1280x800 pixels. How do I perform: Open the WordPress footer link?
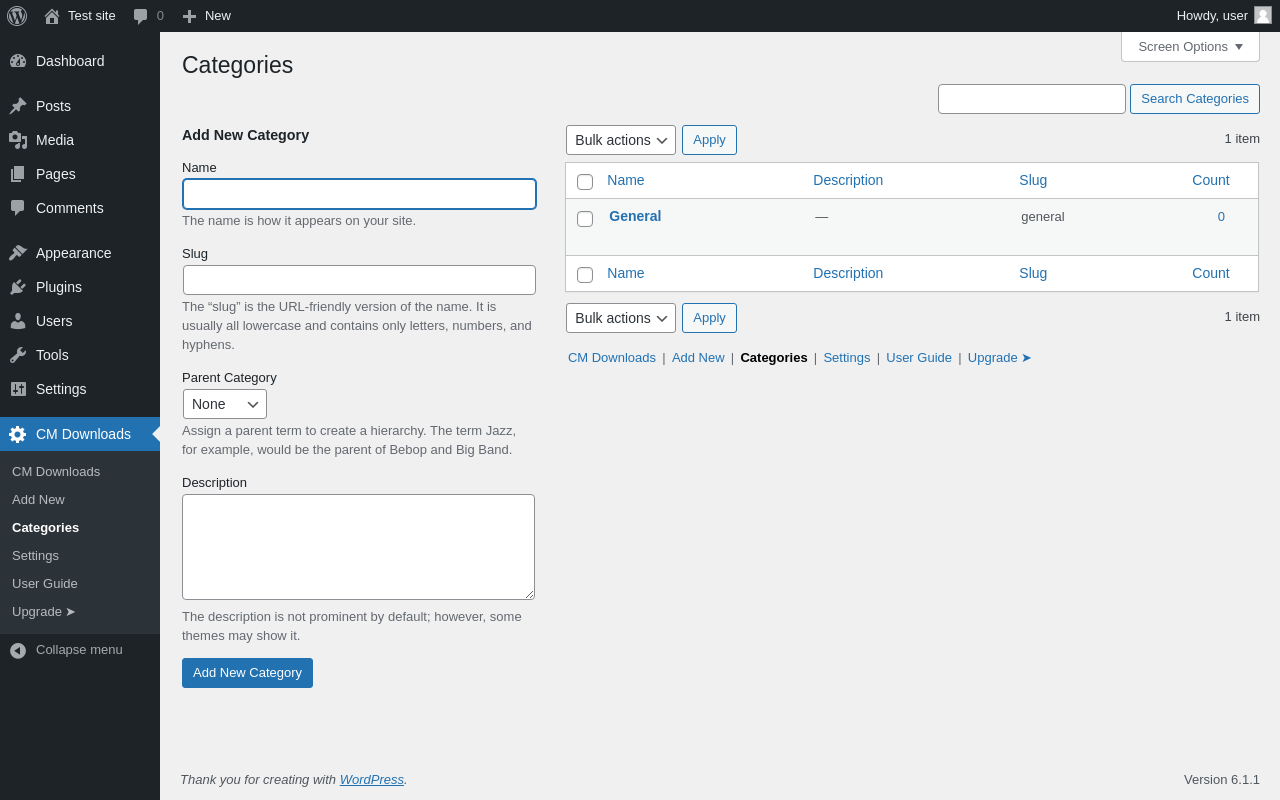(x=372, y=779)
